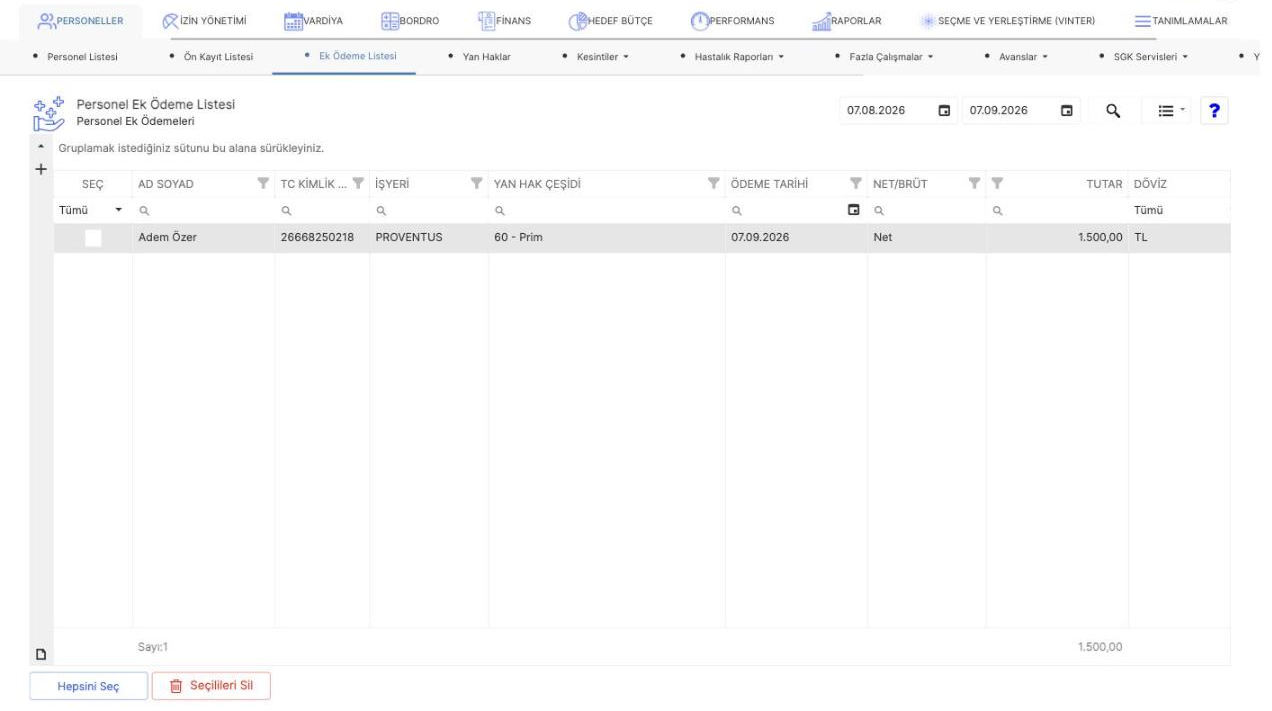Open the TC KİMLİK column filter icon
Viewport: 1272px width, 711px height.
tap(358, 183)
